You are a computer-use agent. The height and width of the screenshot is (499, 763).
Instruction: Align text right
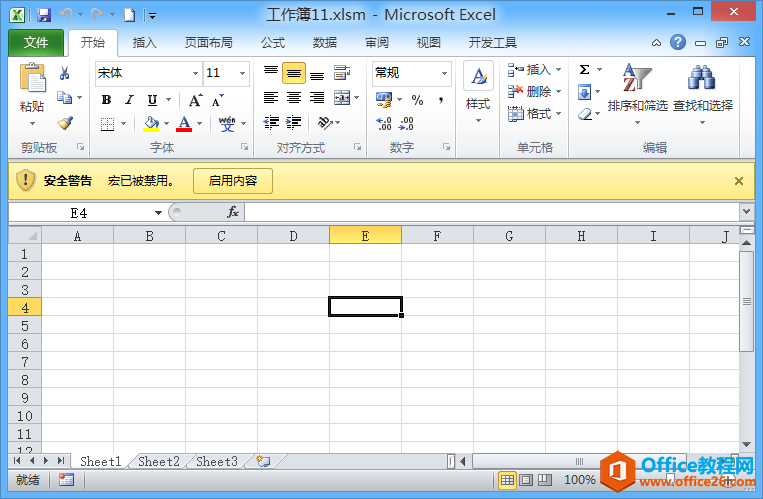click(x=317, y=98)
